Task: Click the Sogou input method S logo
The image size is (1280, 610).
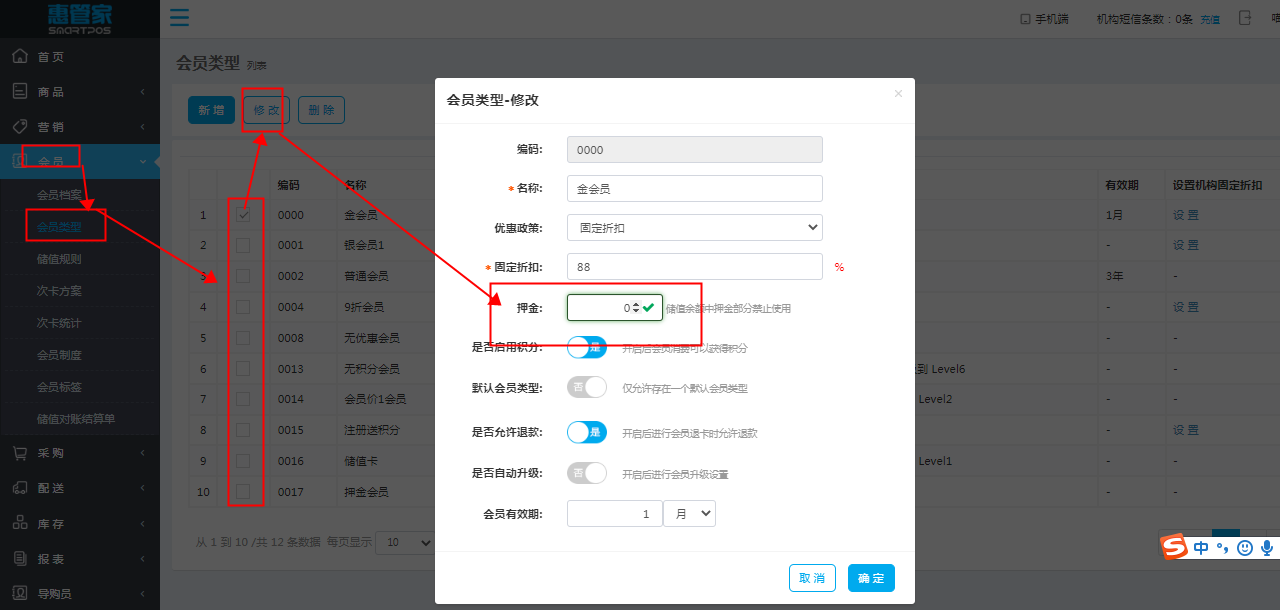Action: [1173, 547]
